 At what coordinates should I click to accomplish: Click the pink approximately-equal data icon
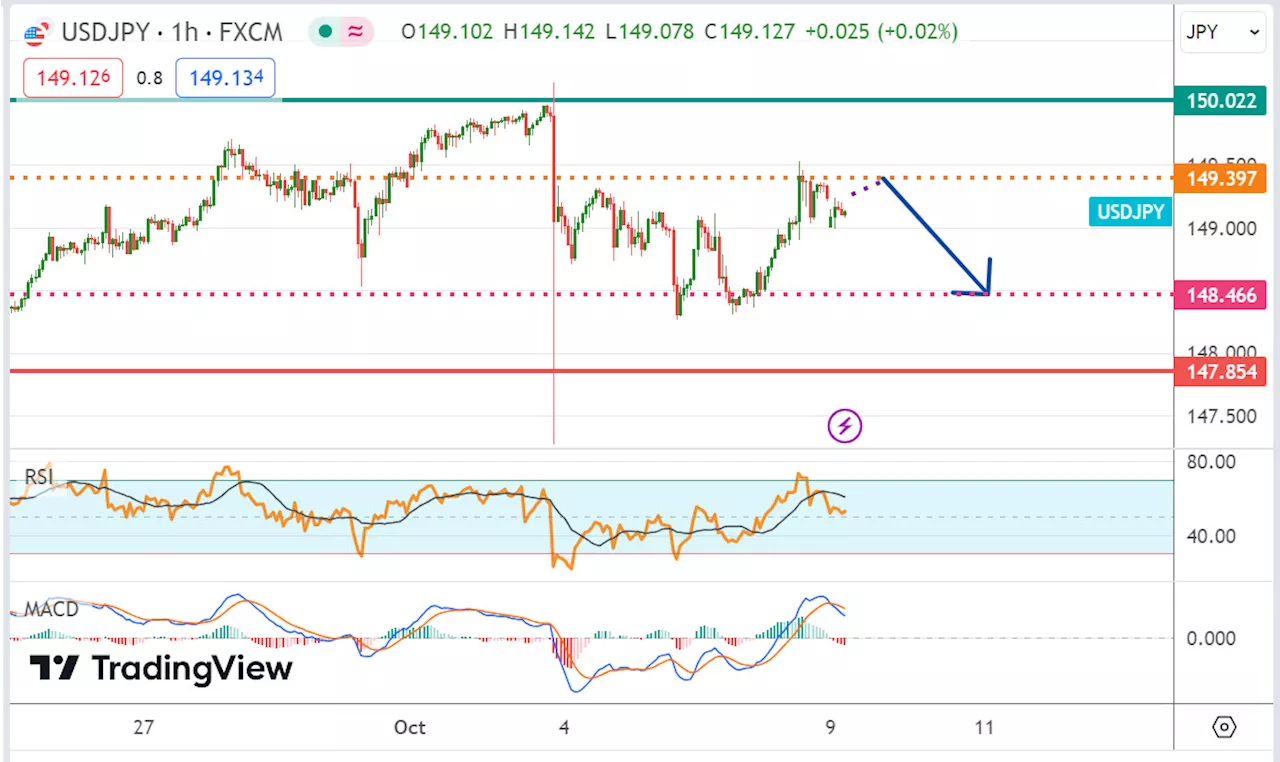point(354,32)
